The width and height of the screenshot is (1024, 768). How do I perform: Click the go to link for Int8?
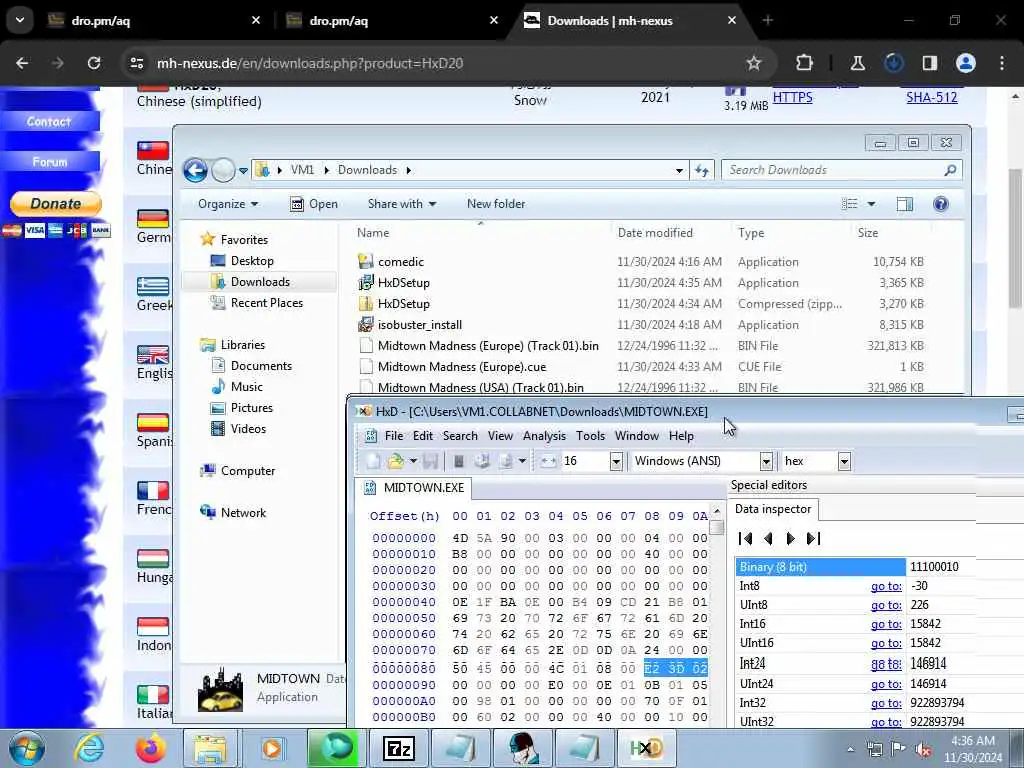(x=886, y=586)
